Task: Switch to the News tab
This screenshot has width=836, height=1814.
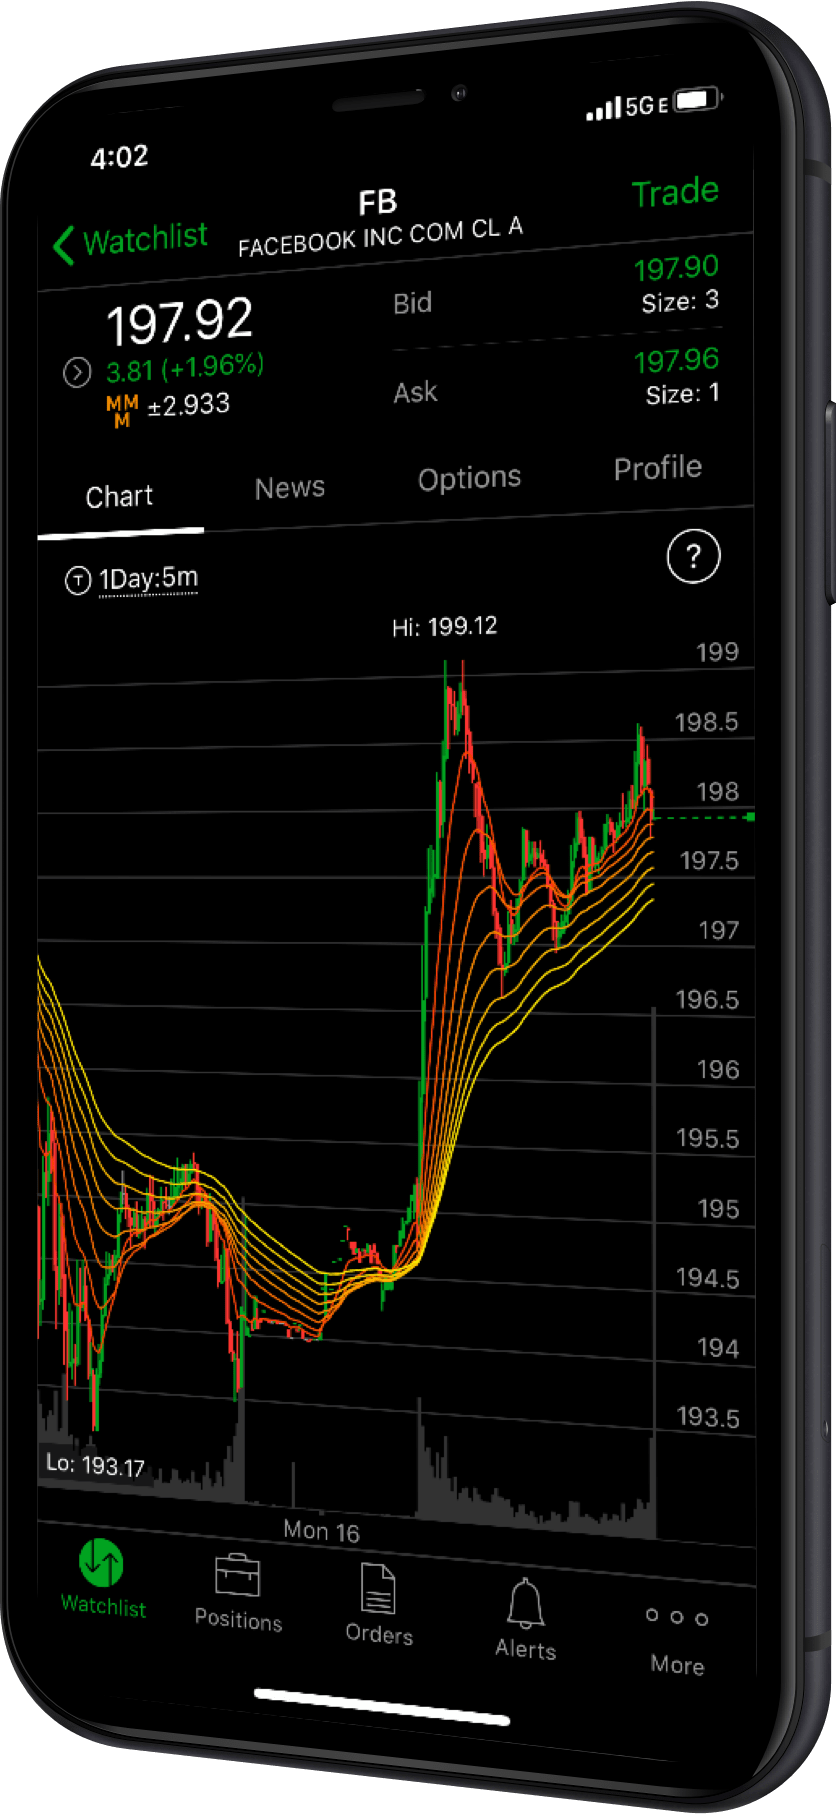Action: [x=290, y=488]
